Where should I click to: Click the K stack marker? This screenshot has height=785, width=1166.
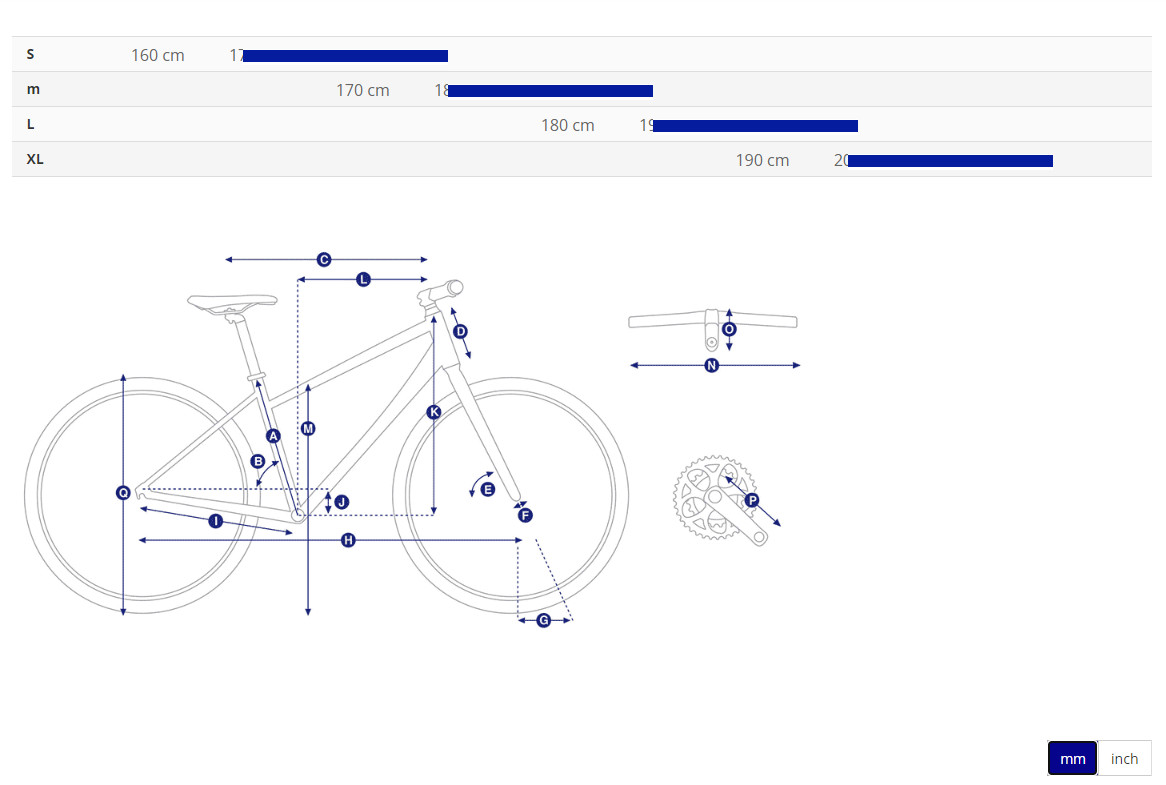433,412
